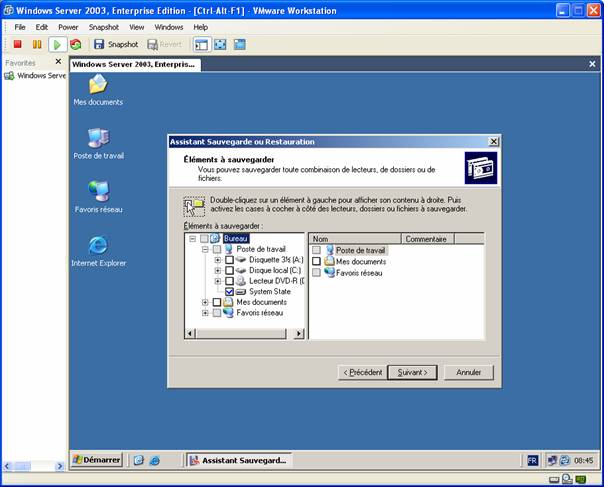Toggle Poste de travail checkbox in right list
This screenshot has height=487, width=604.
pos(316,250)
